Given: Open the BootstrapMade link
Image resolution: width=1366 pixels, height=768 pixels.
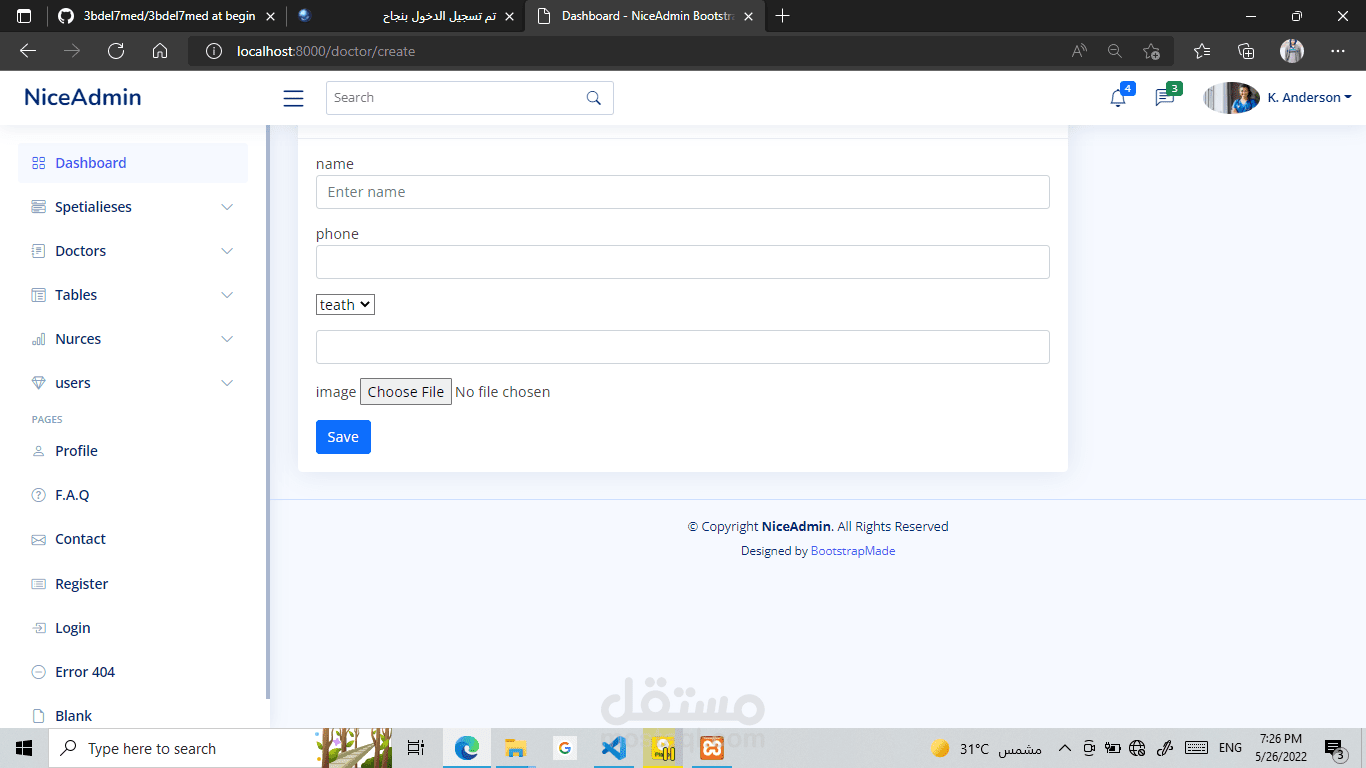Looking at the screenshot, I should click(853, 551).
